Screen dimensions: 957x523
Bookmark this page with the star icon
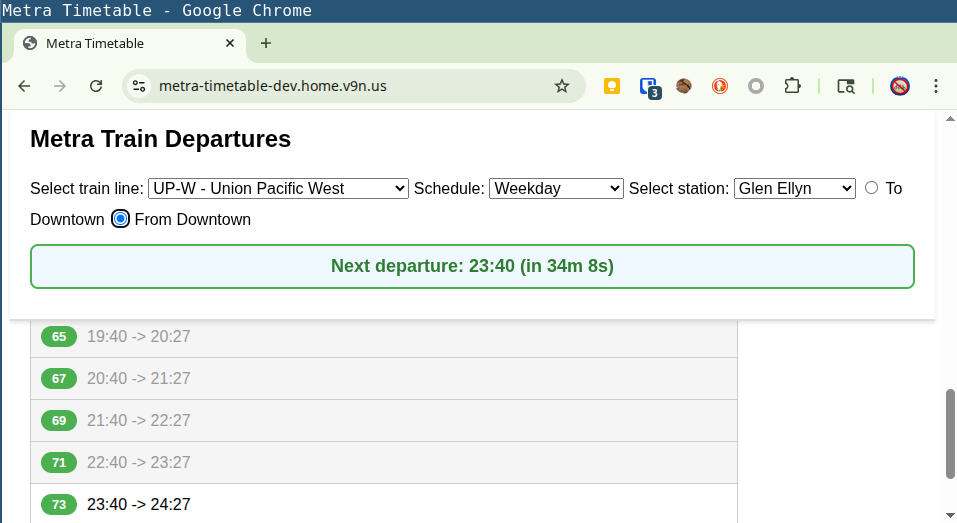[562, 86]
